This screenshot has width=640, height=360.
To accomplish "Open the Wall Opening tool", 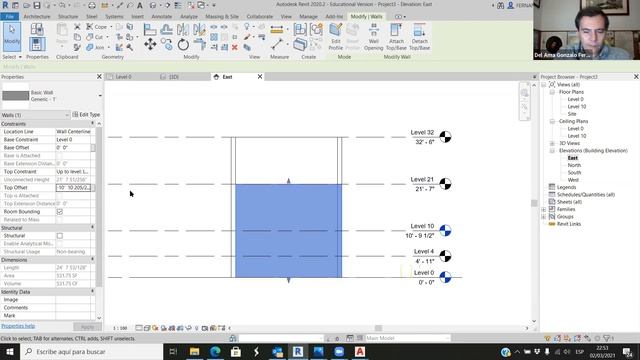I will [x=373, y=37].
